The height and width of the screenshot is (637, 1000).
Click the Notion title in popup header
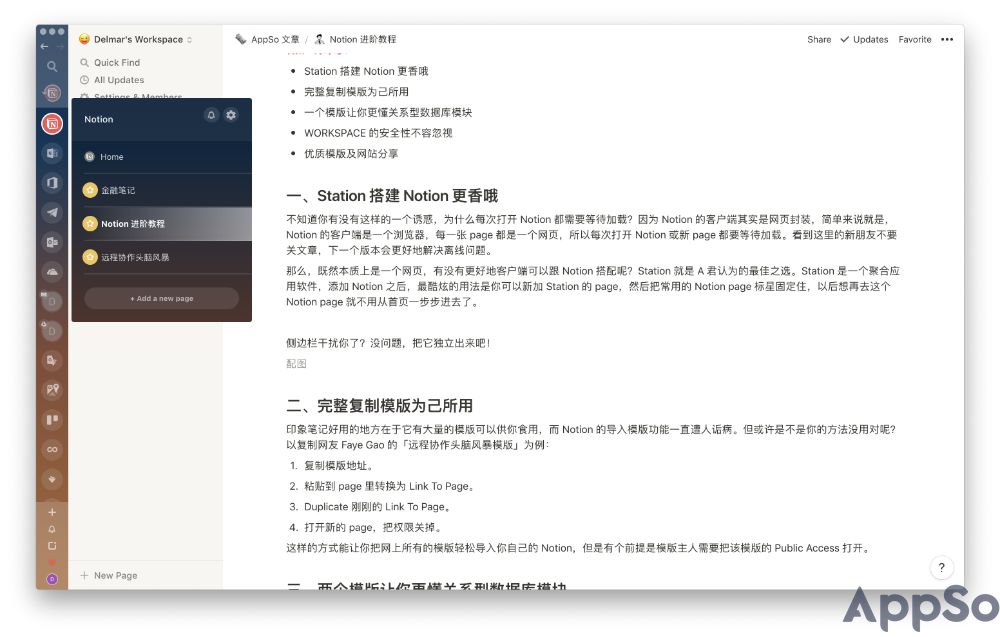tap(99, 119)
